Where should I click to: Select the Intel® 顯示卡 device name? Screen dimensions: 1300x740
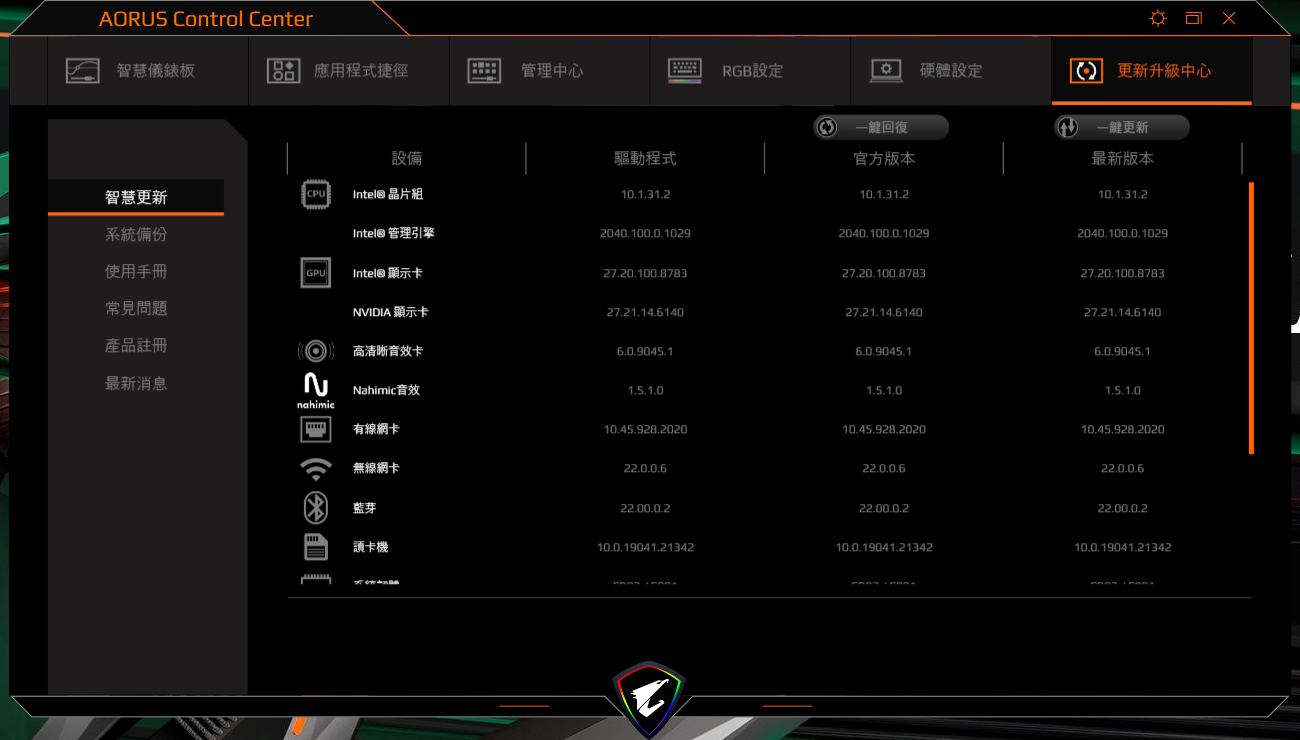click(x=388, y=273)
